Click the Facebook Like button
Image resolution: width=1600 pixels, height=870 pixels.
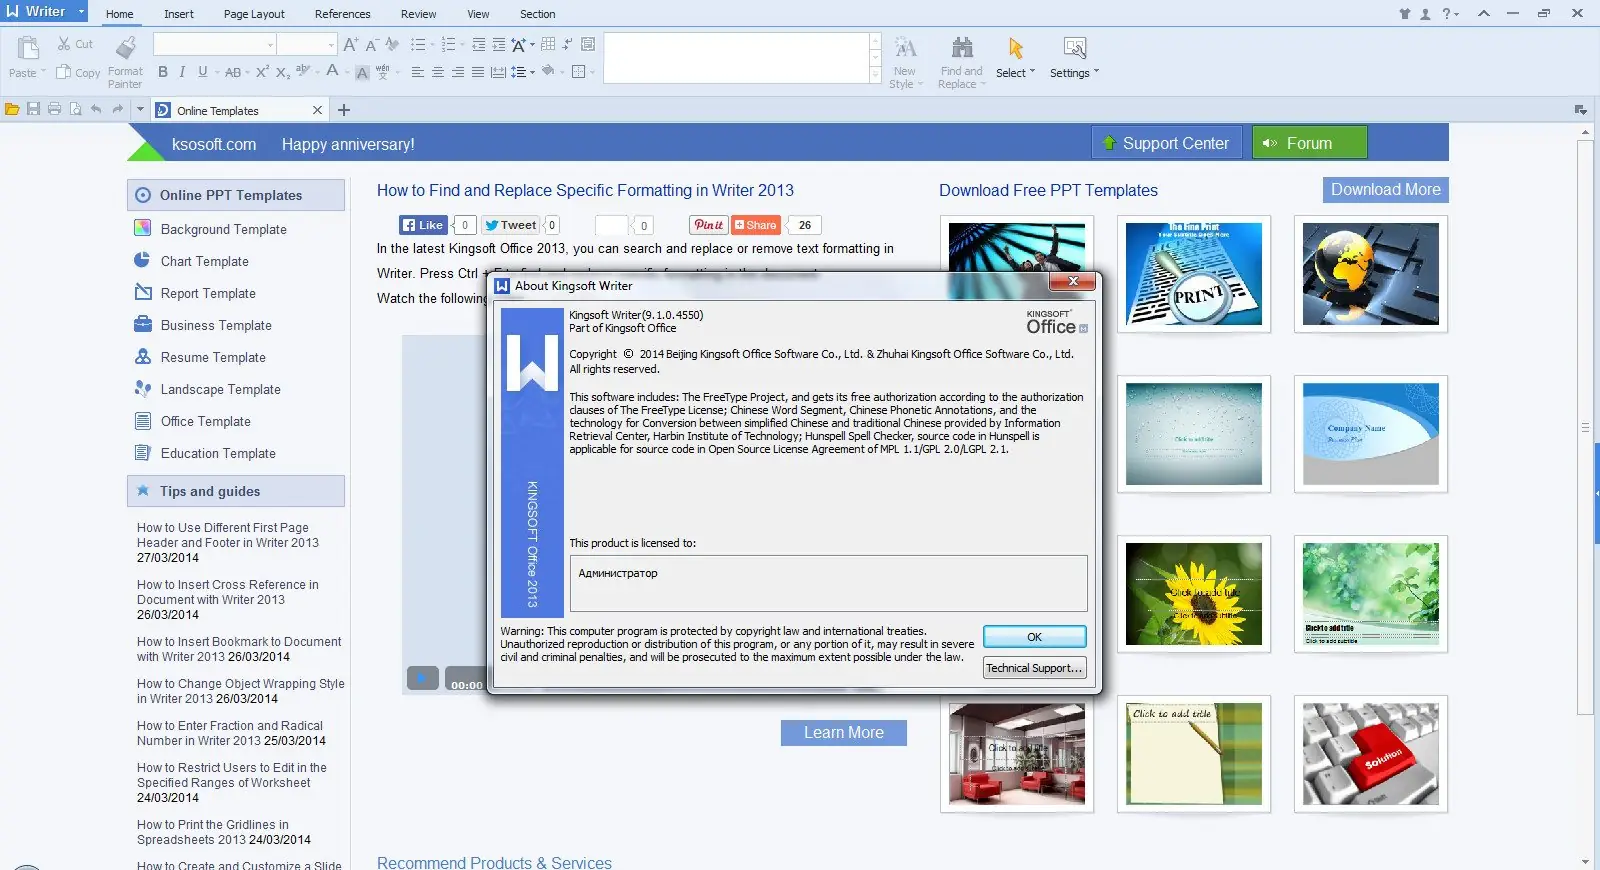422,225
